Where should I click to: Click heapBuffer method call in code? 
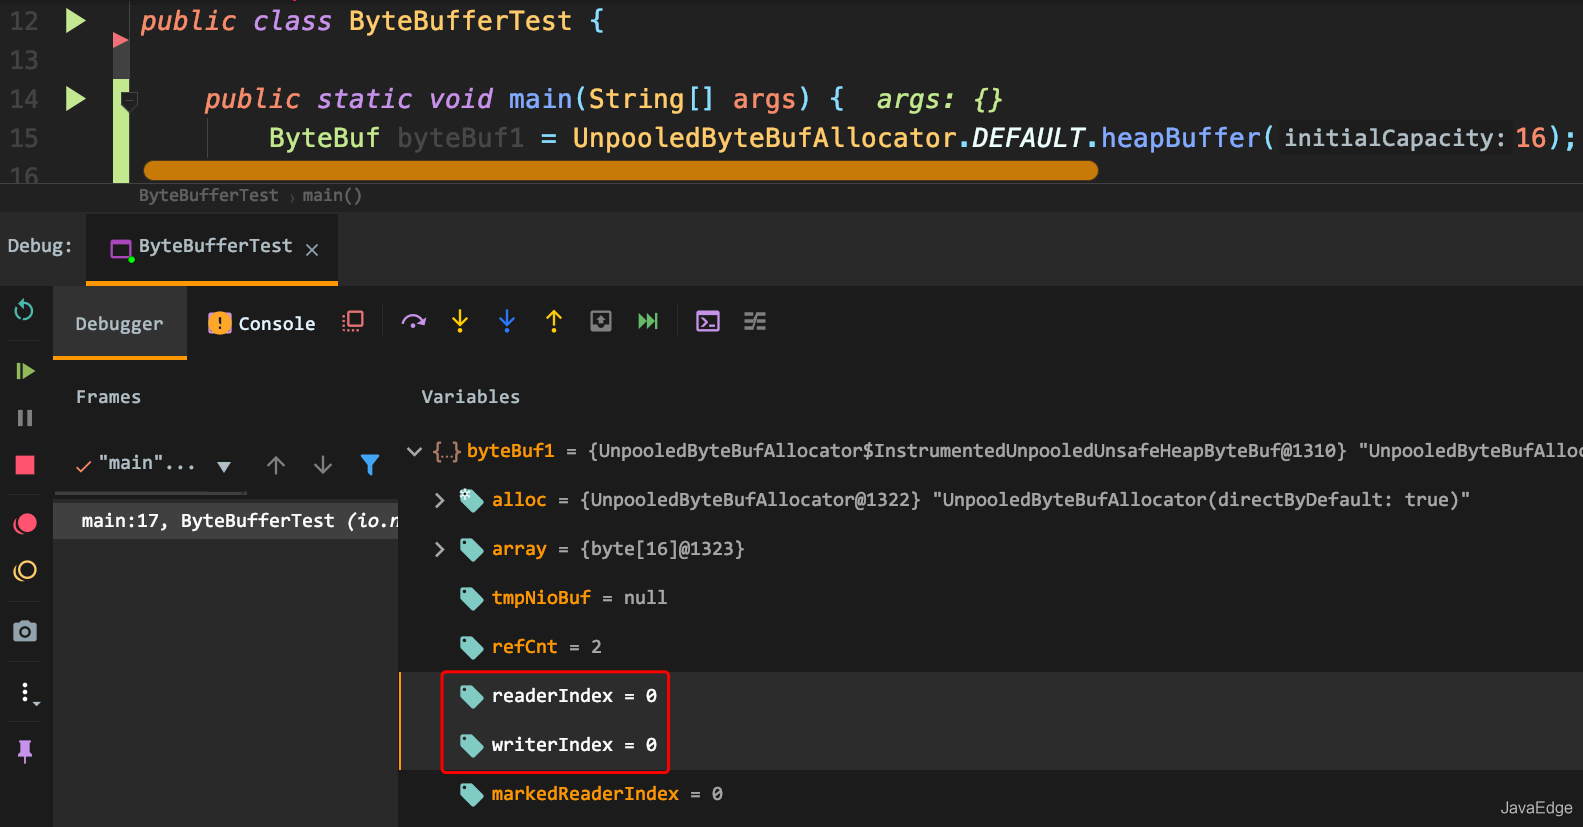(1181, 137)
